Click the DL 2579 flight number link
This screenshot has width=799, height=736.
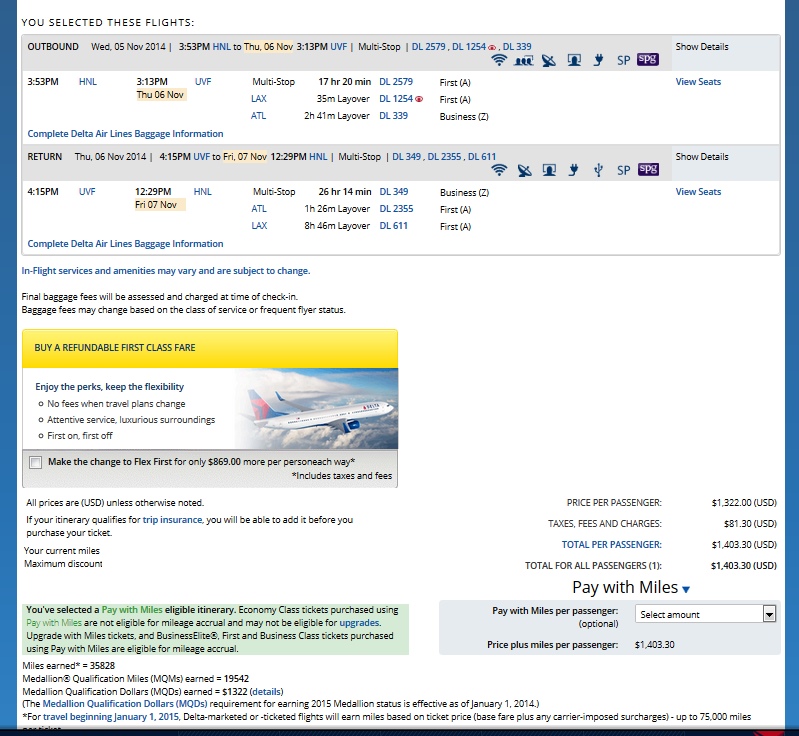coord(396,82)
